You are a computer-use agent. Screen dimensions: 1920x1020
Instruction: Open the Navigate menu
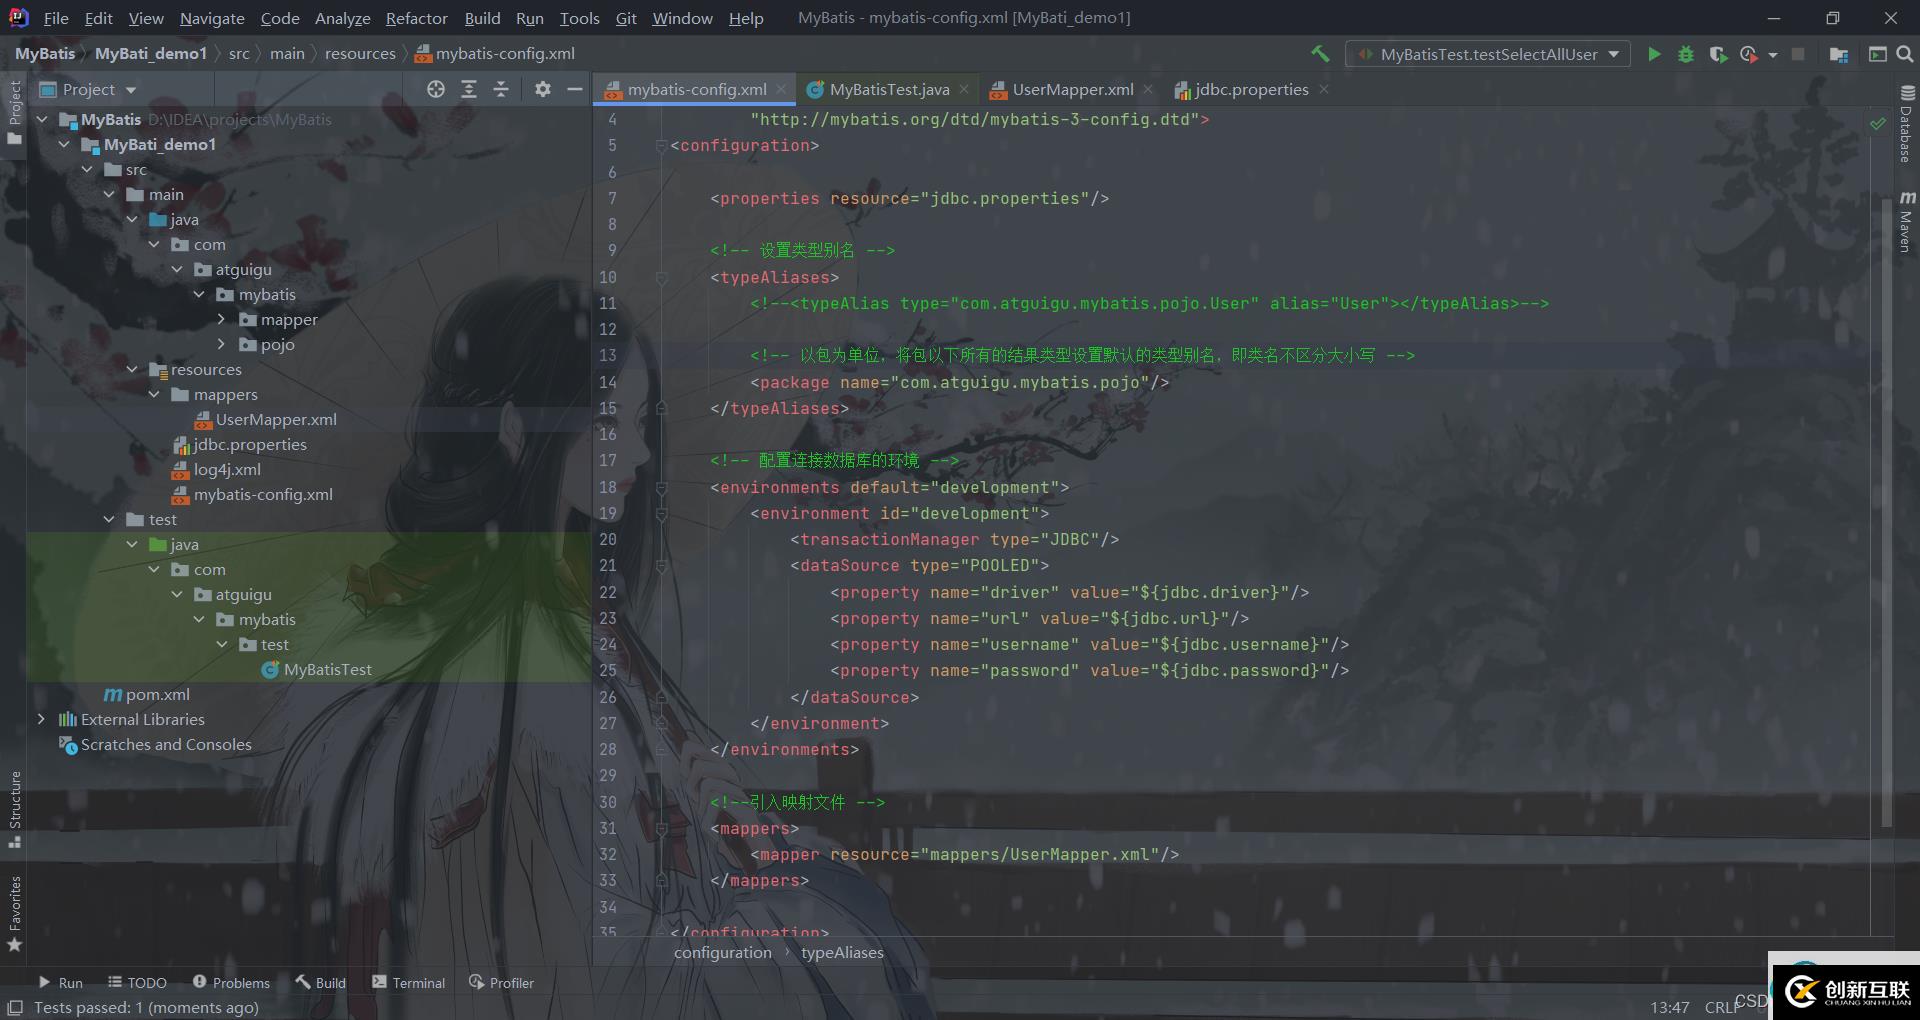click(212, 18)
